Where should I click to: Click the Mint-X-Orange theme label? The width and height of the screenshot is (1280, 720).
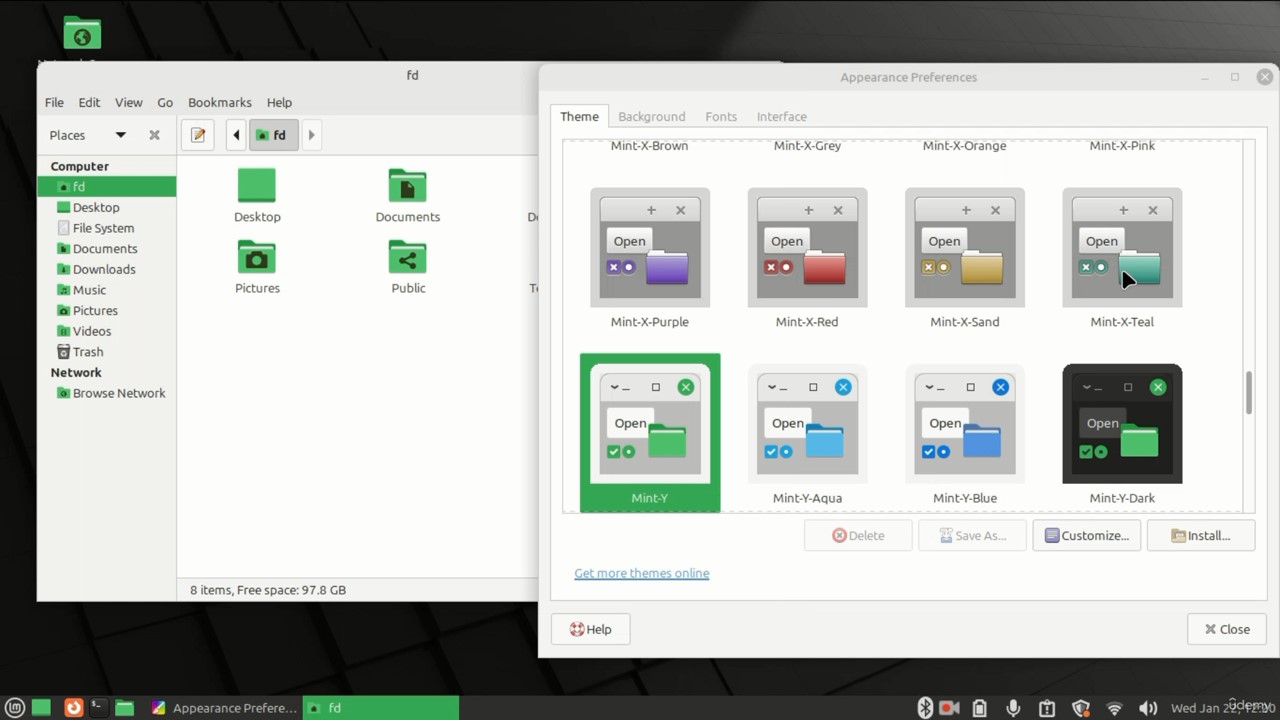[x=965, y=146]
